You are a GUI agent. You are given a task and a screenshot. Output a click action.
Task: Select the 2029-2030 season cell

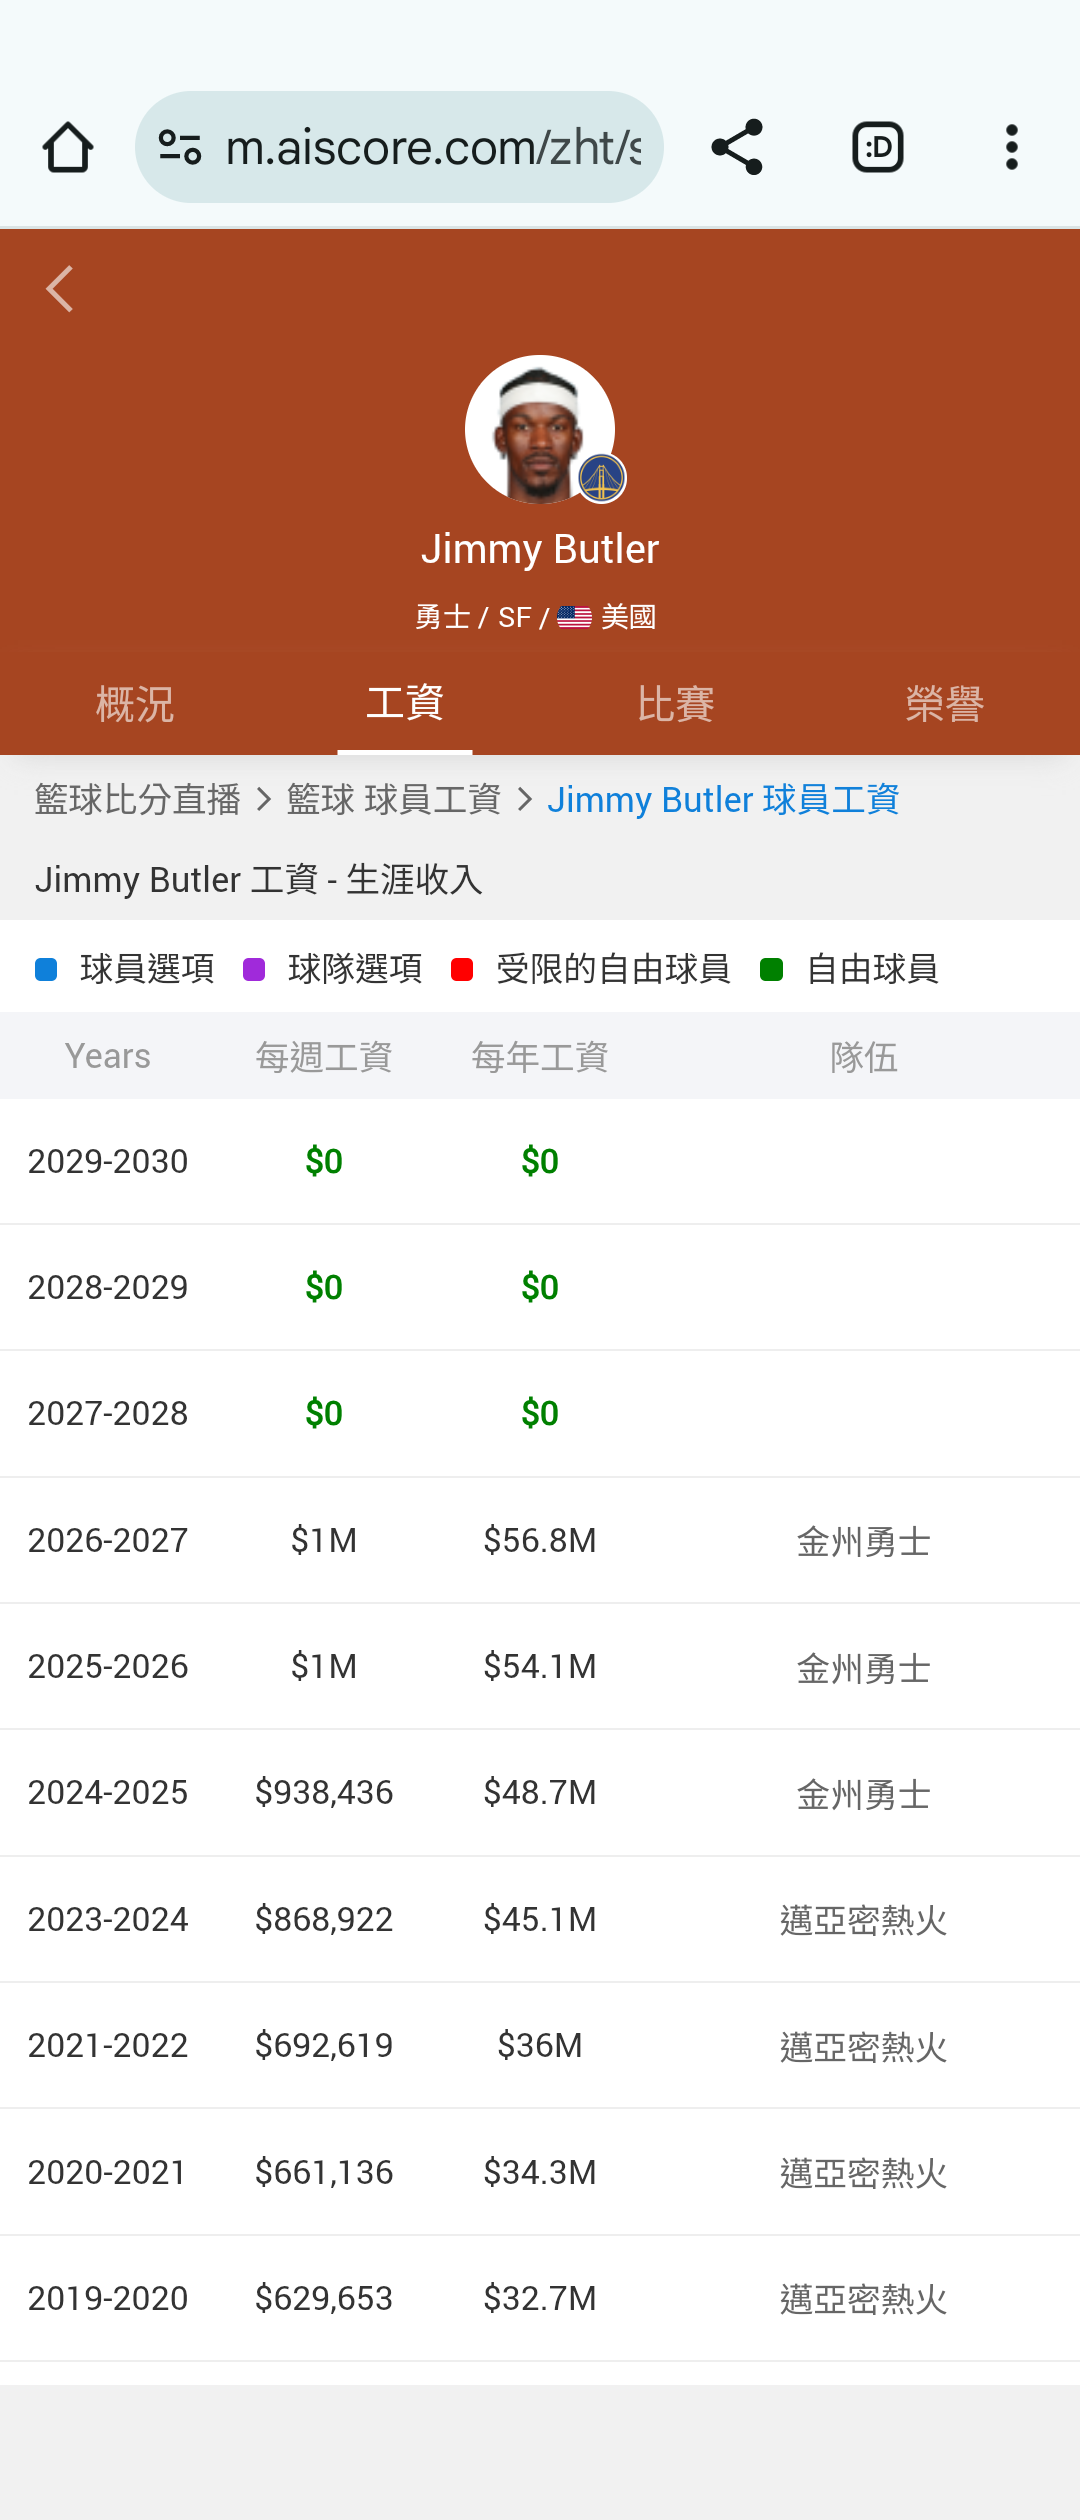click(x=108, y=1161)
